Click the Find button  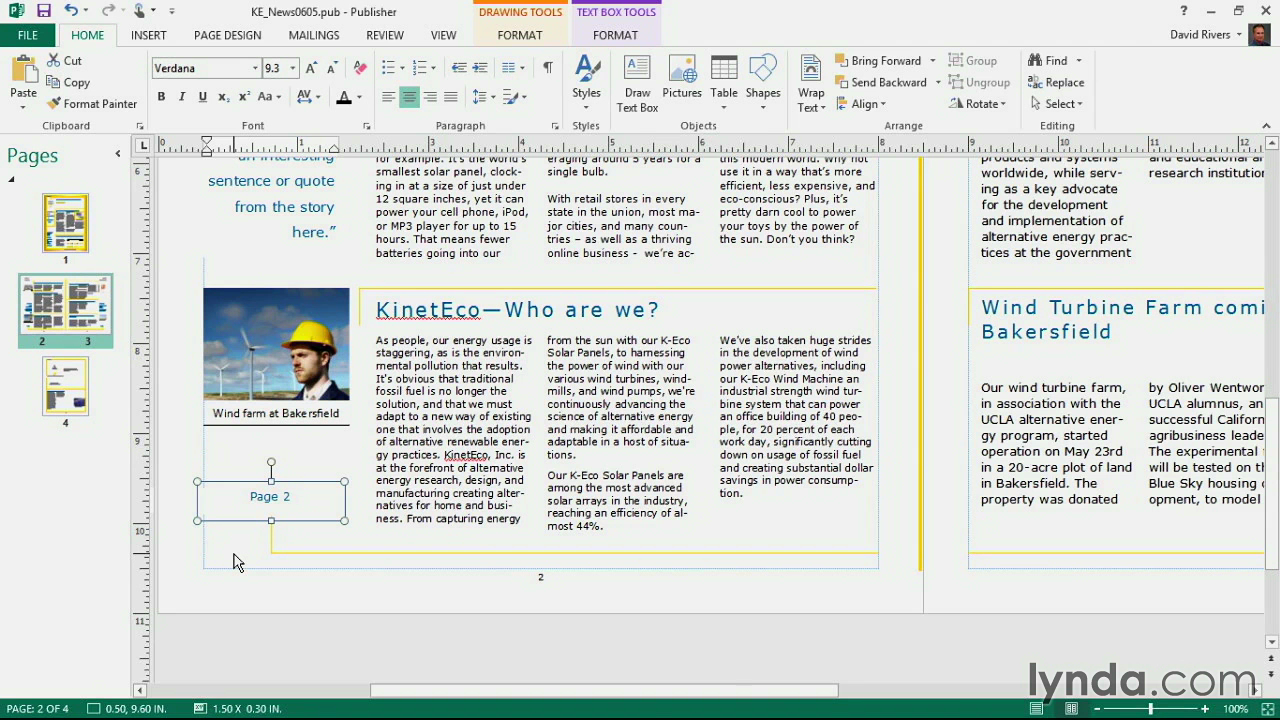tap(1047, 61)
